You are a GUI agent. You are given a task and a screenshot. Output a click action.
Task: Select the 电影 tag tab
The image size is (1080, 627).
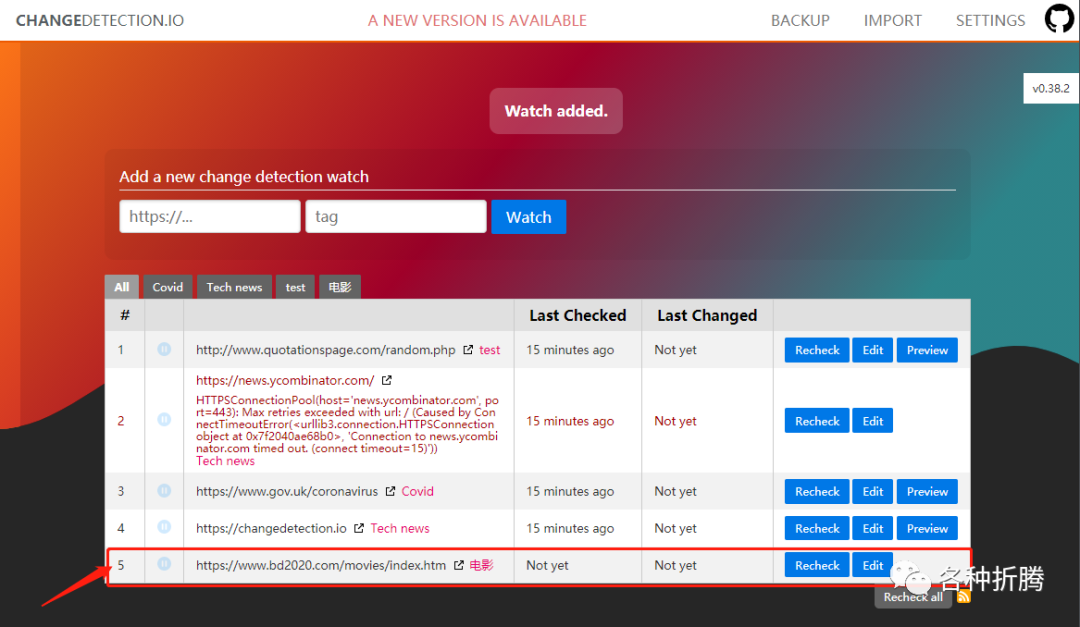(x=340, y=287)
